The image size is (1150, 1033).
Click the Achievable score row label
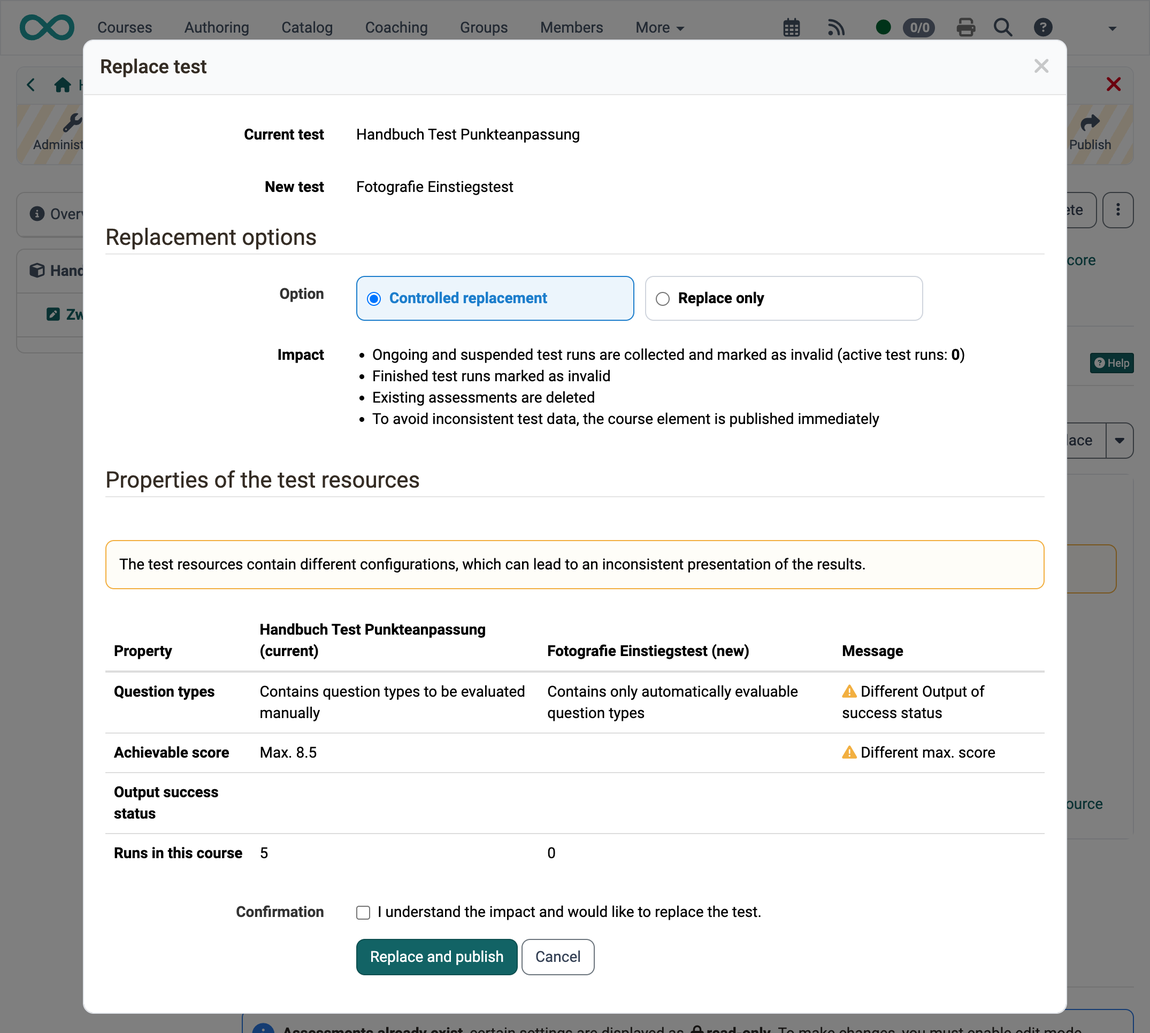172,753
